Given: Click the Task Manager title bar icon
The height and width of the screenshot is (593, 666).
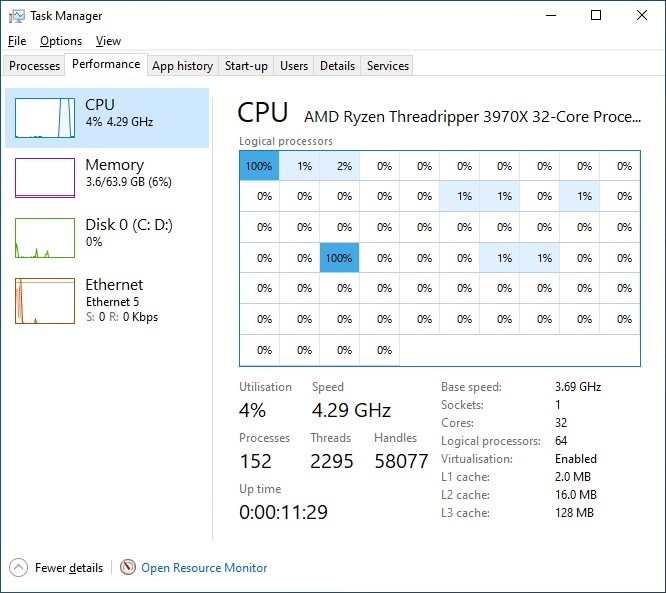Looking at the screenshot, I should click(x=17, y=16).
